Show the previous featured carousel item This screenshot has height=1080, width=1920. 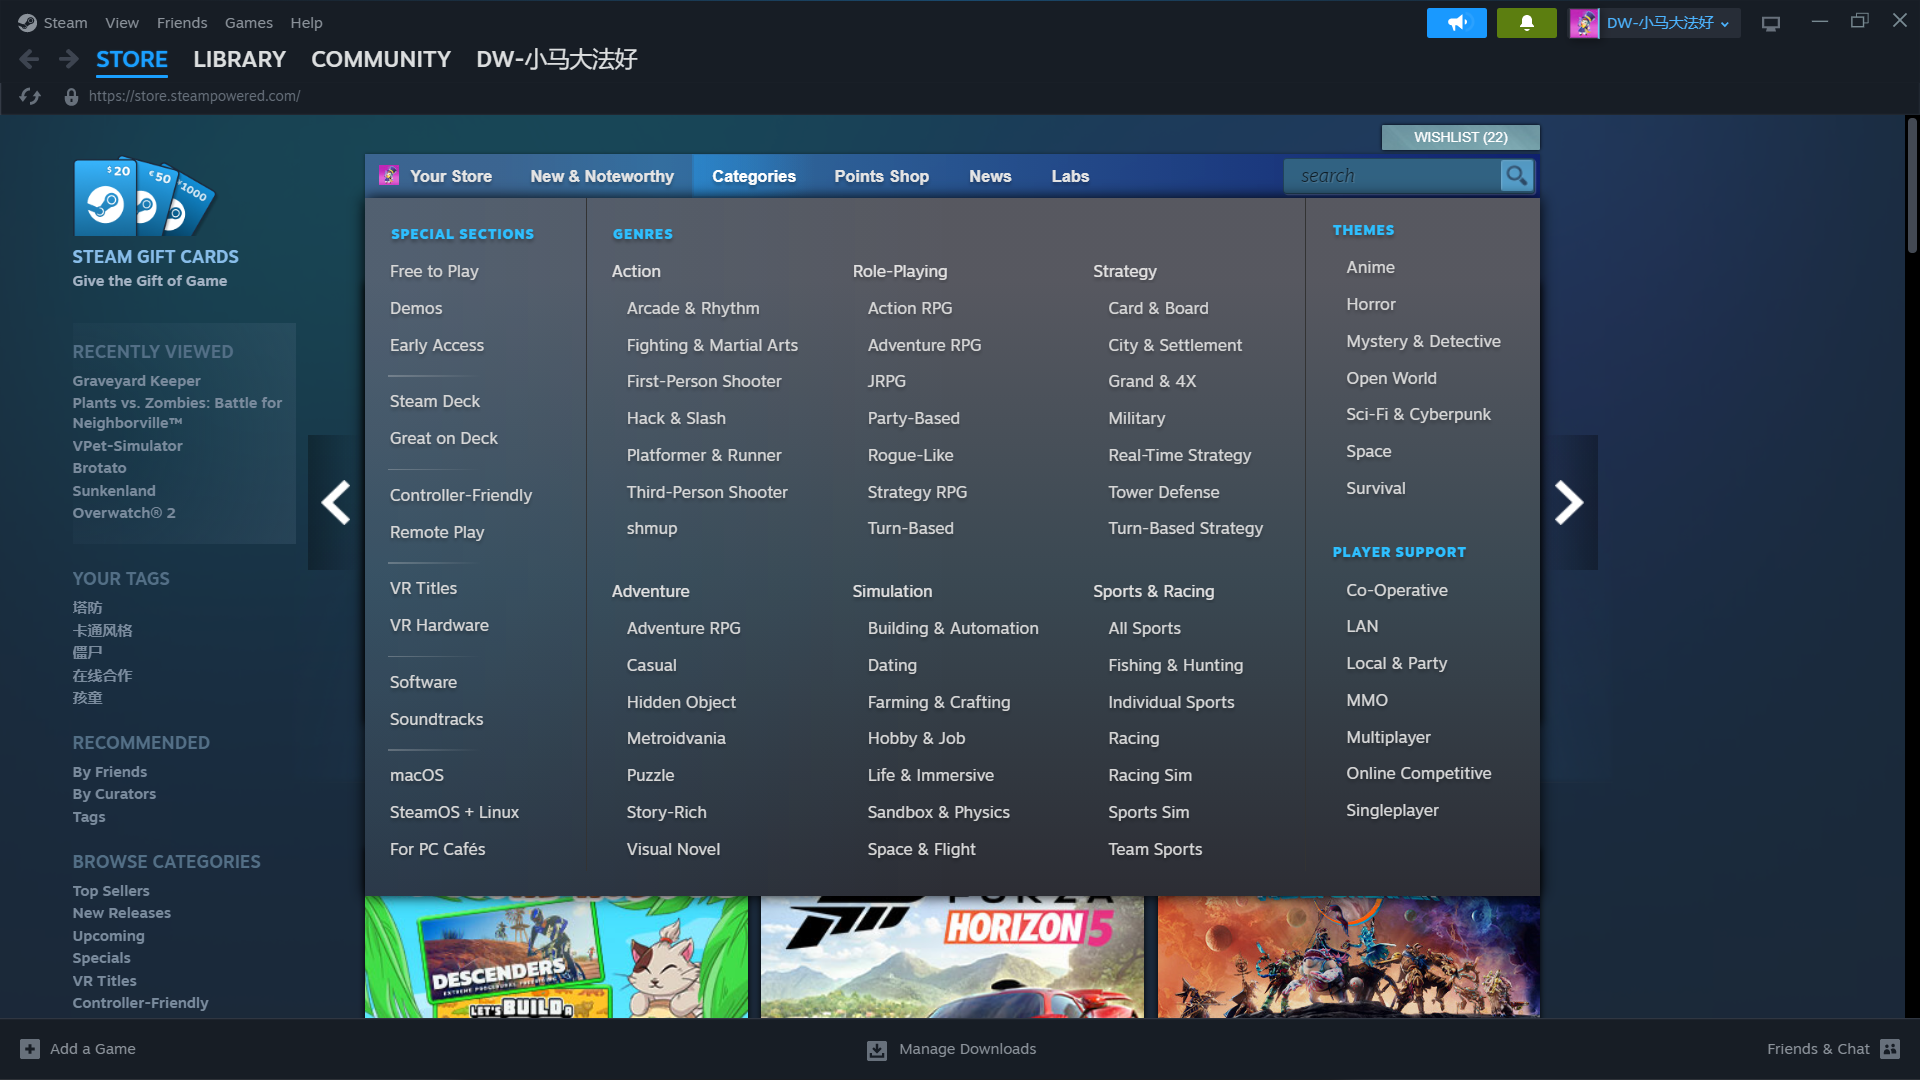(x=336, y=502)
